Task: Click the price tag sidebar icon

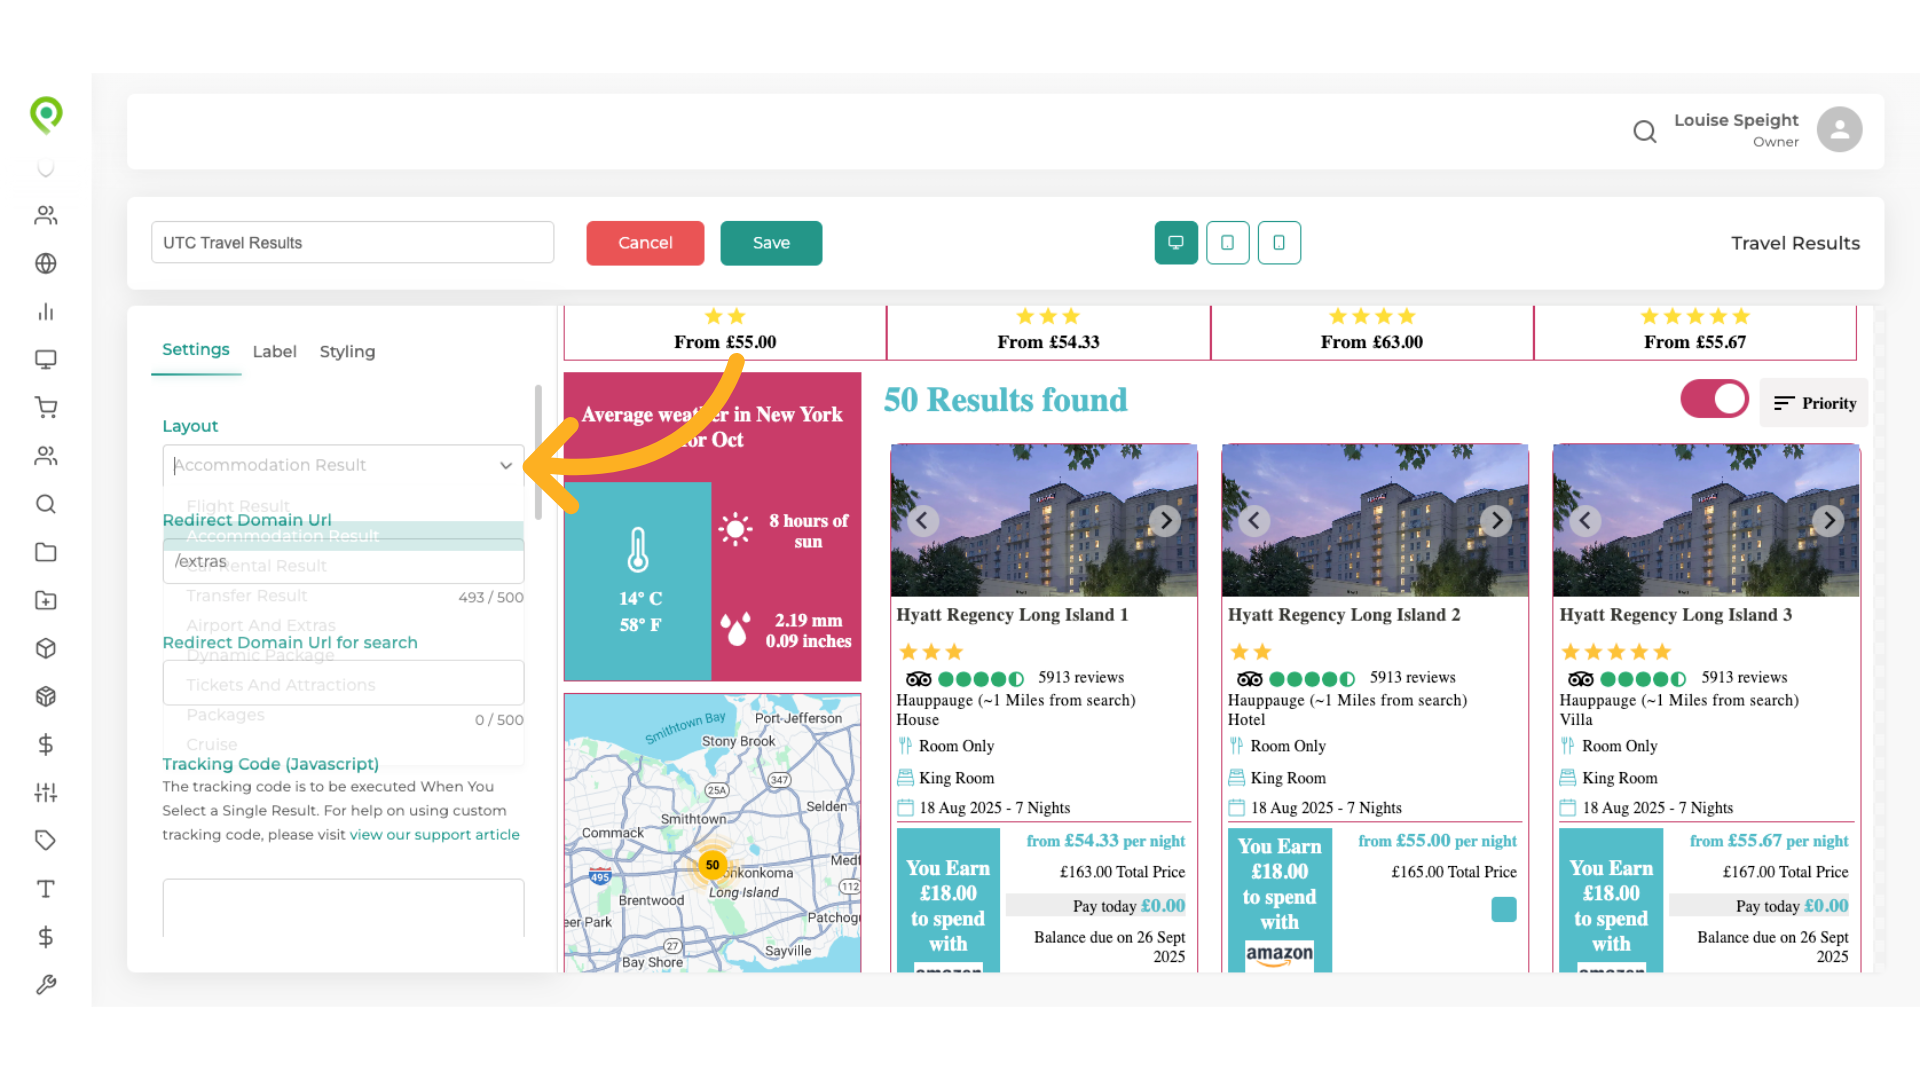Action: pos(46,840)
